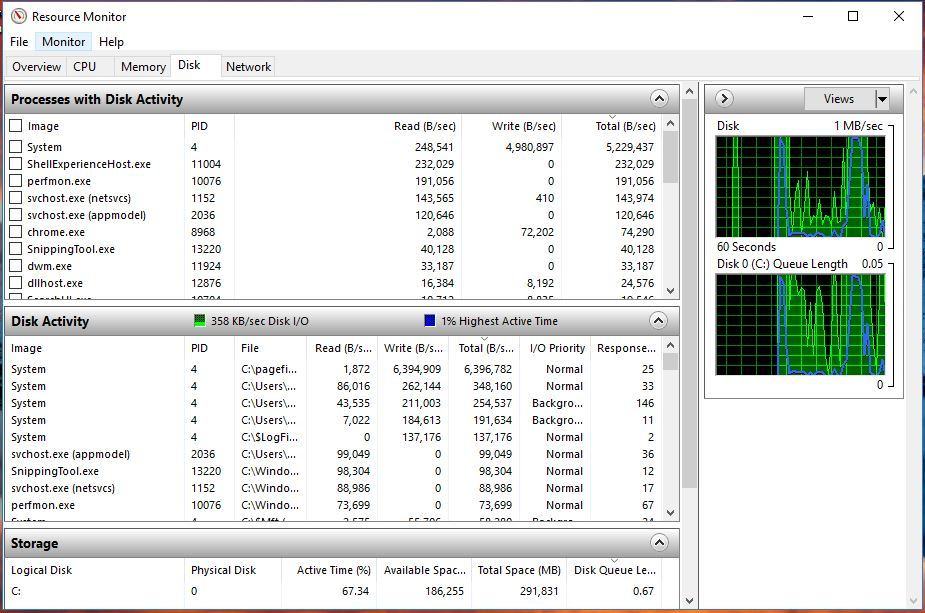Click the 5,229,437 total value for System
This screenshot has height=613, width=925.
pos(629,147)
